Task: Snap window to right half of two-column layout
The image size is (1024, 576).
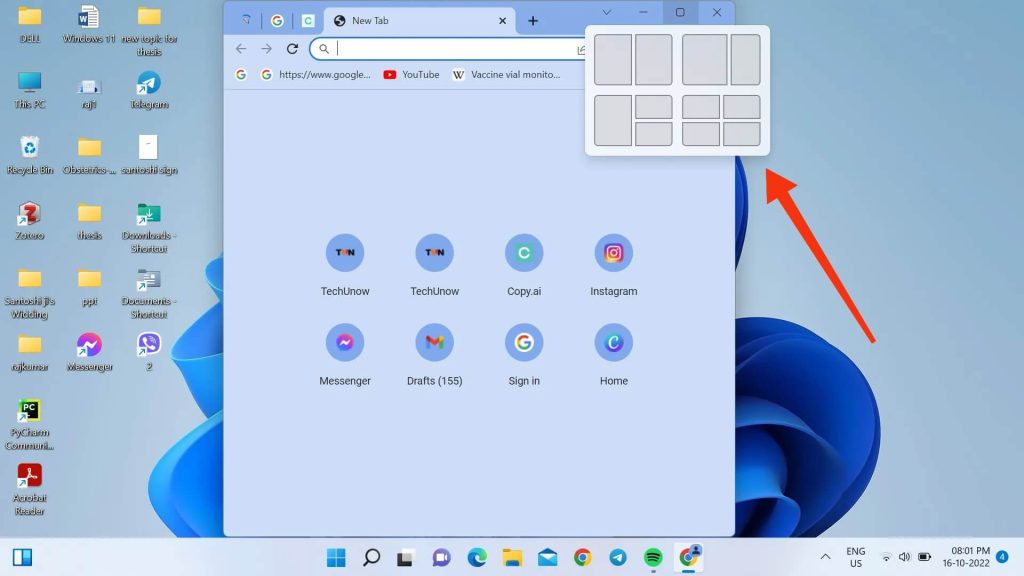Action: pos(654,59)
